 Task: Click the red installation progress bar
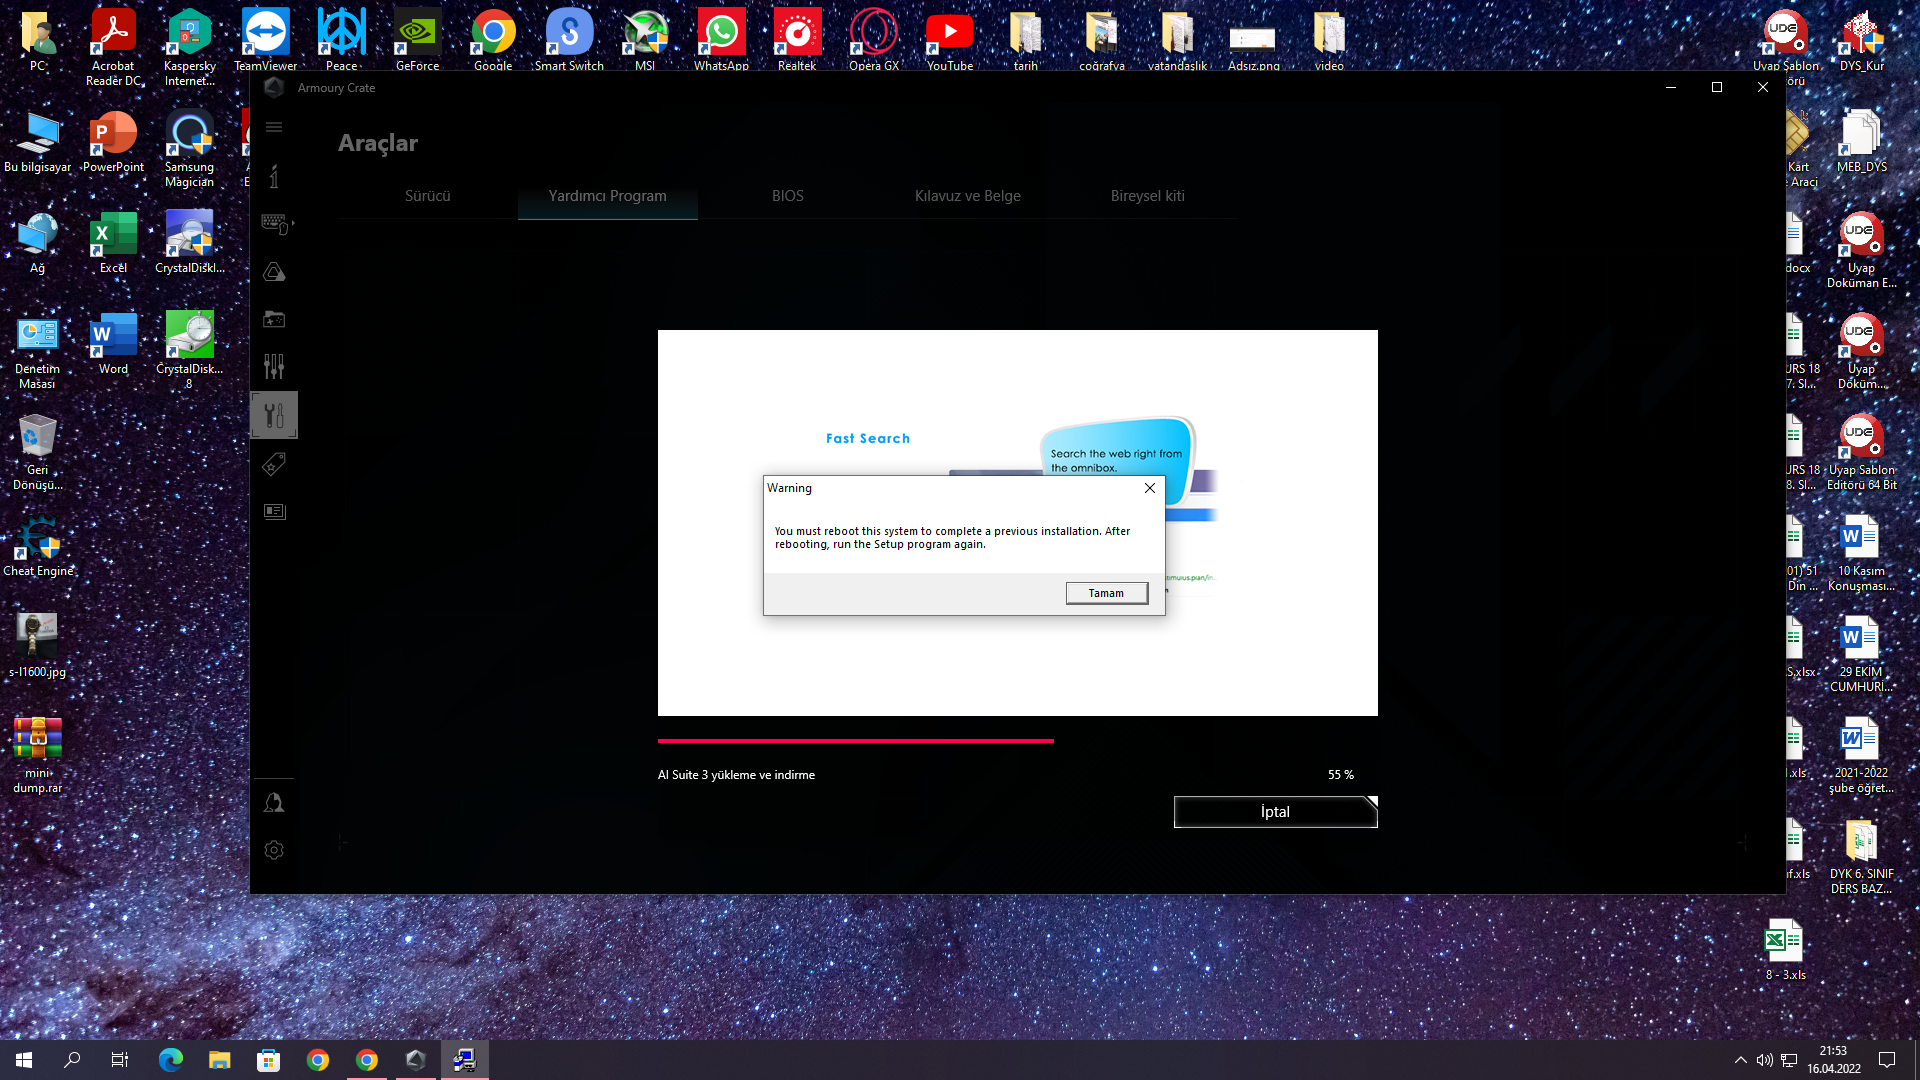pos(855,741)
